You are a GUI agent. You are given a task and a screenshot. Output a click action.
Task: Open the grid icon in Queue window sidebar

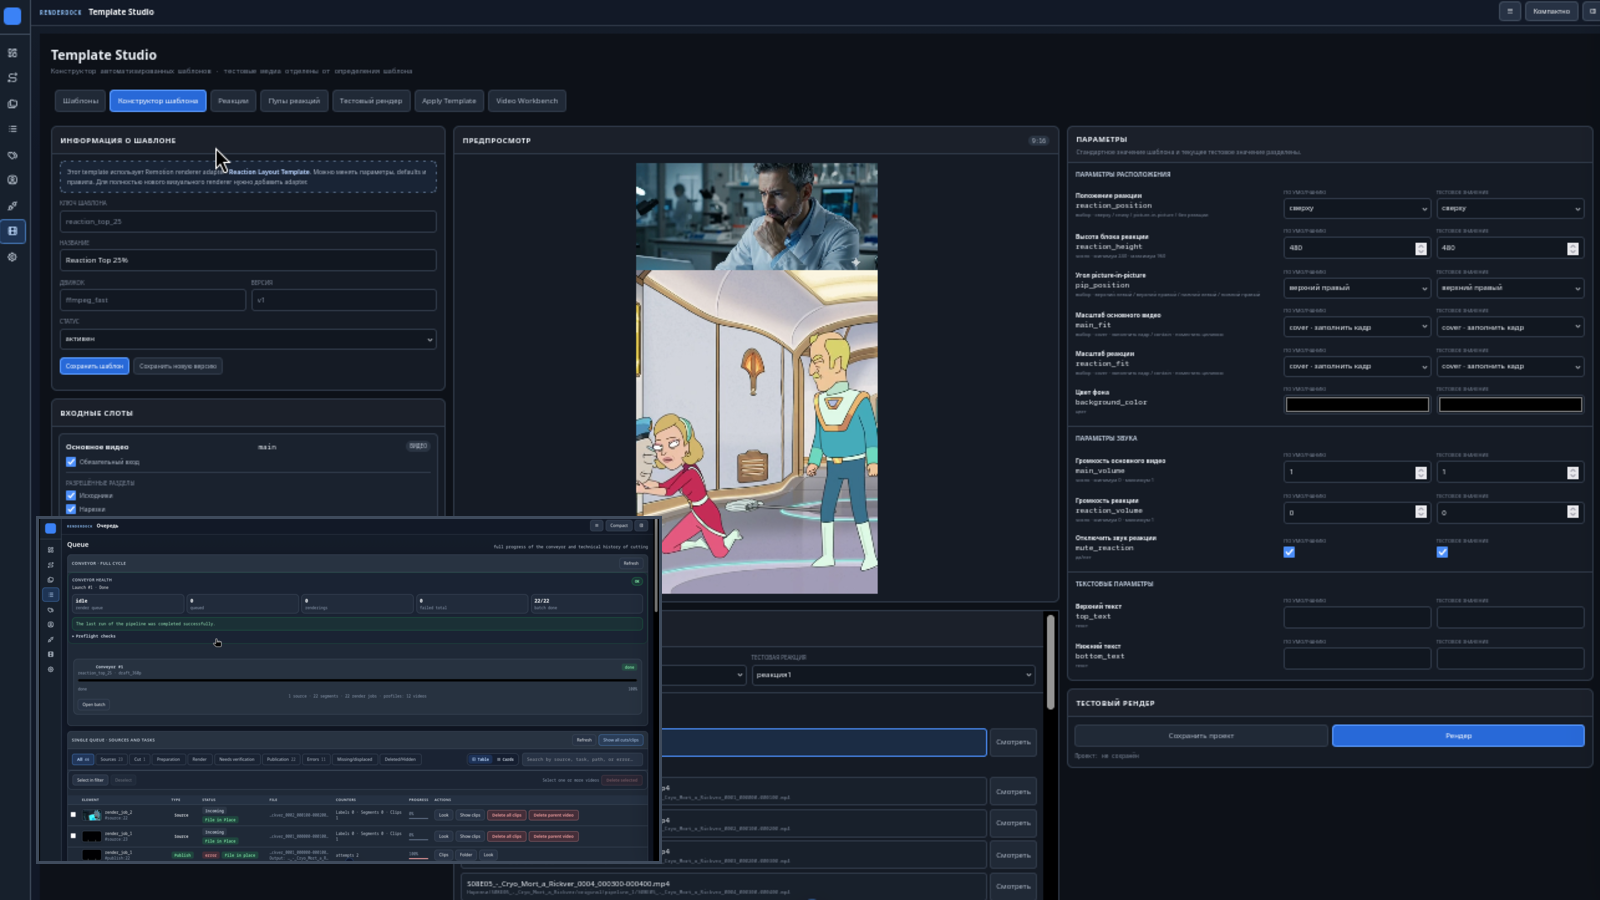coord(51,550)
